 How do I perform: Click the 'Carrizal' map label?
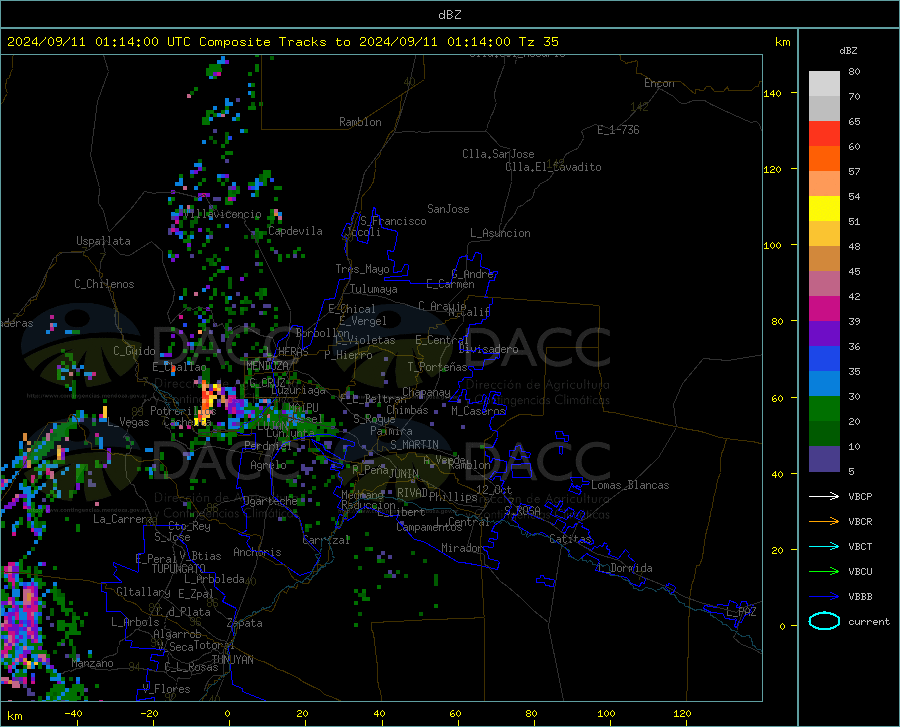click(326, 541)
